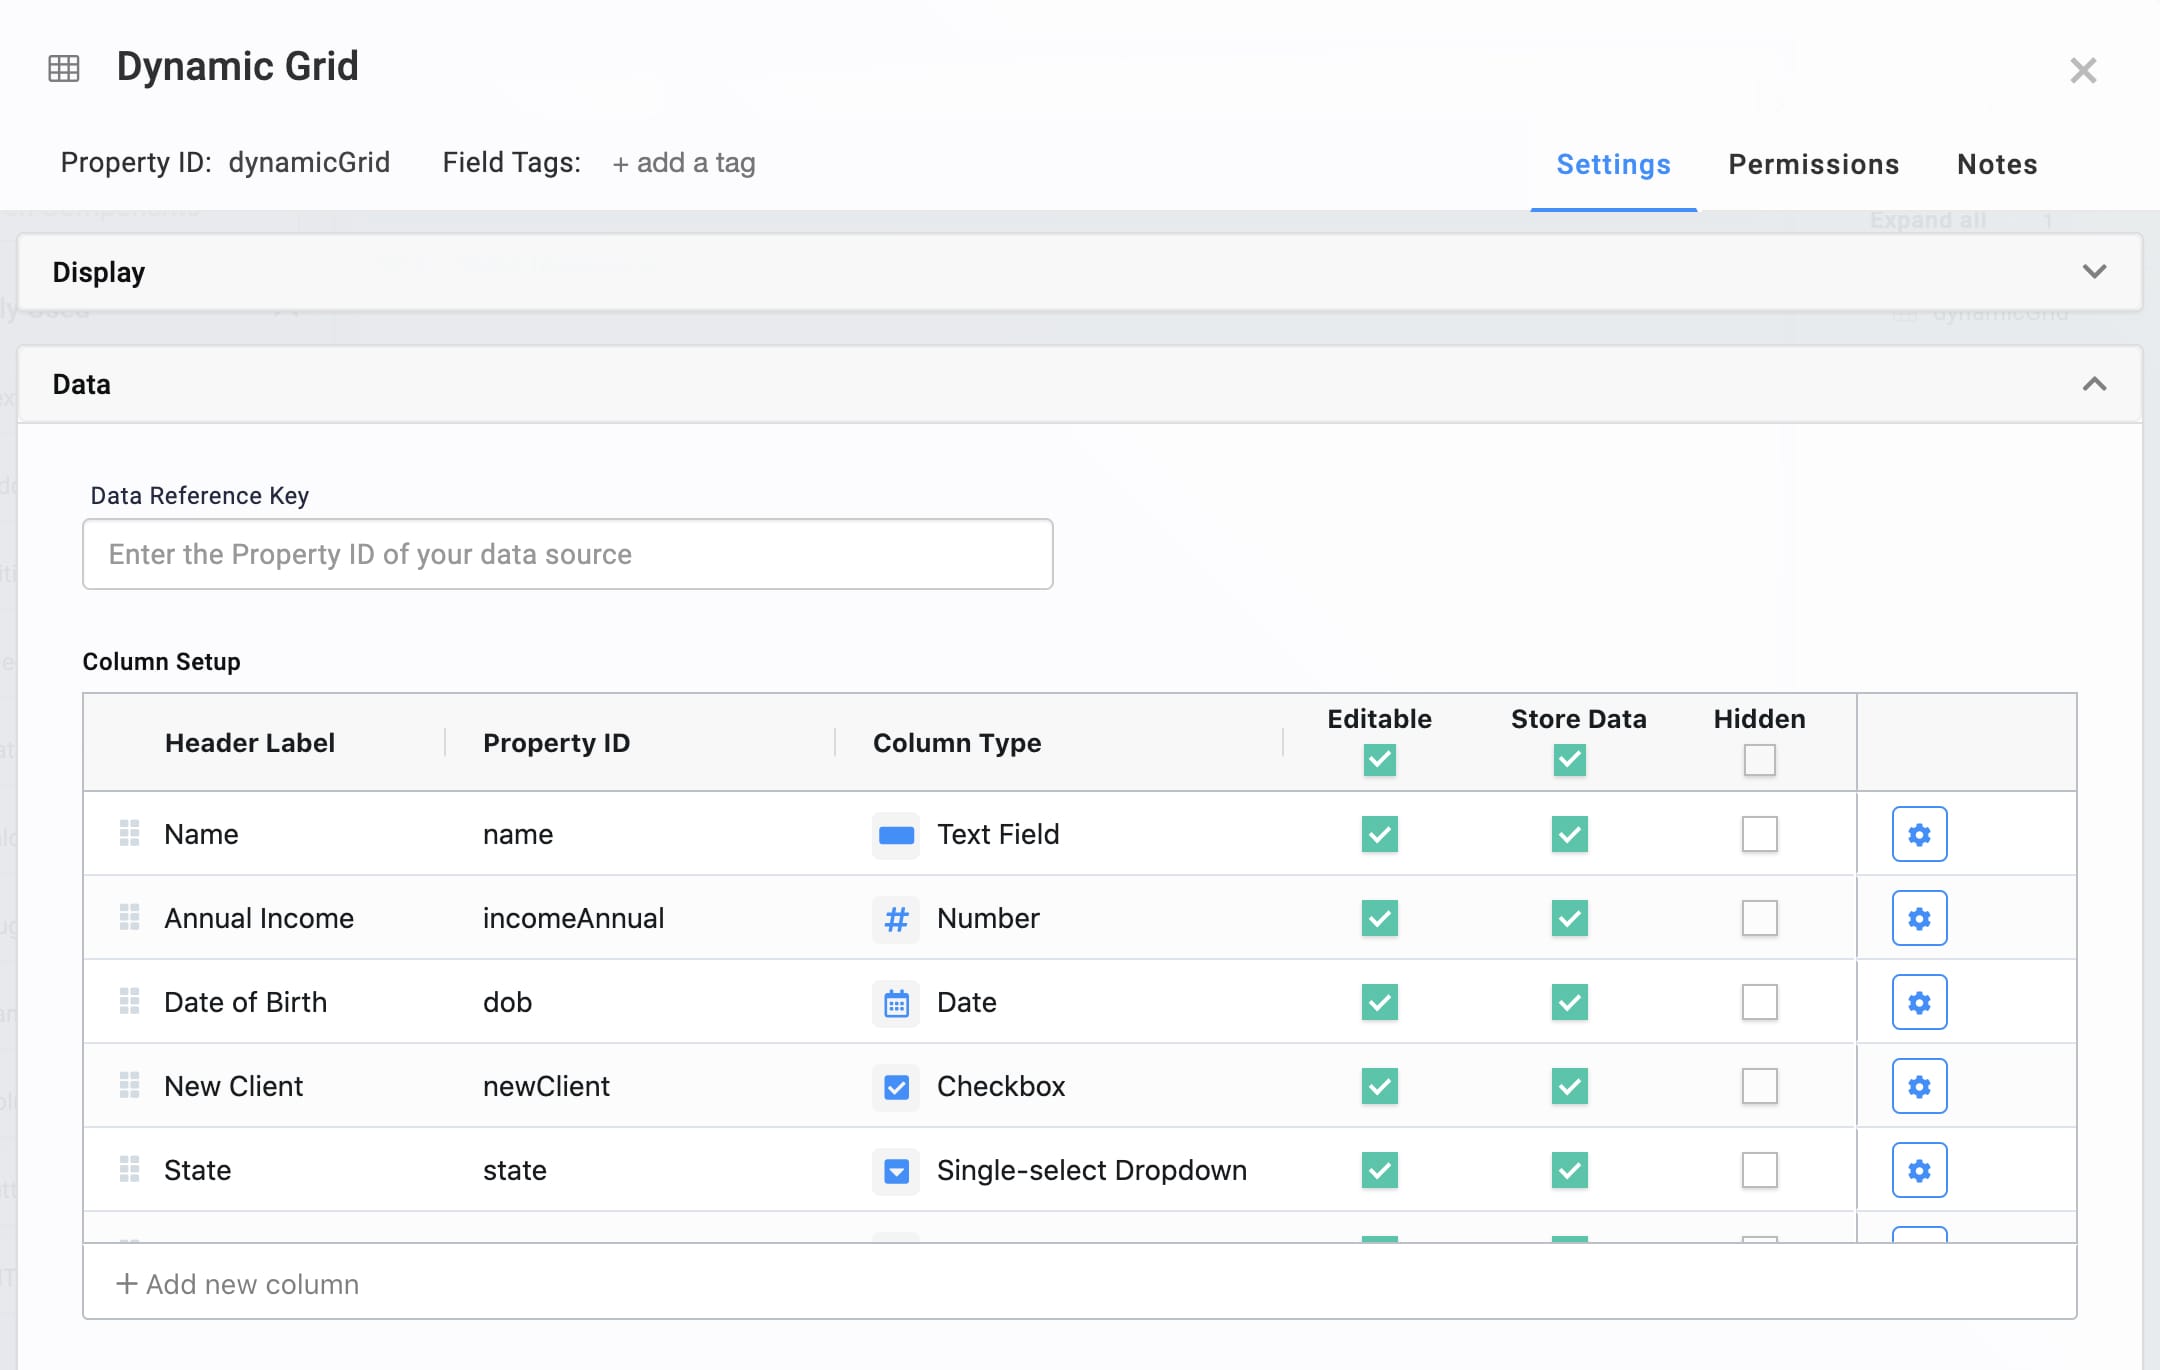
Task: Click the State row gear icon
Action: tap(1919, 1170)
